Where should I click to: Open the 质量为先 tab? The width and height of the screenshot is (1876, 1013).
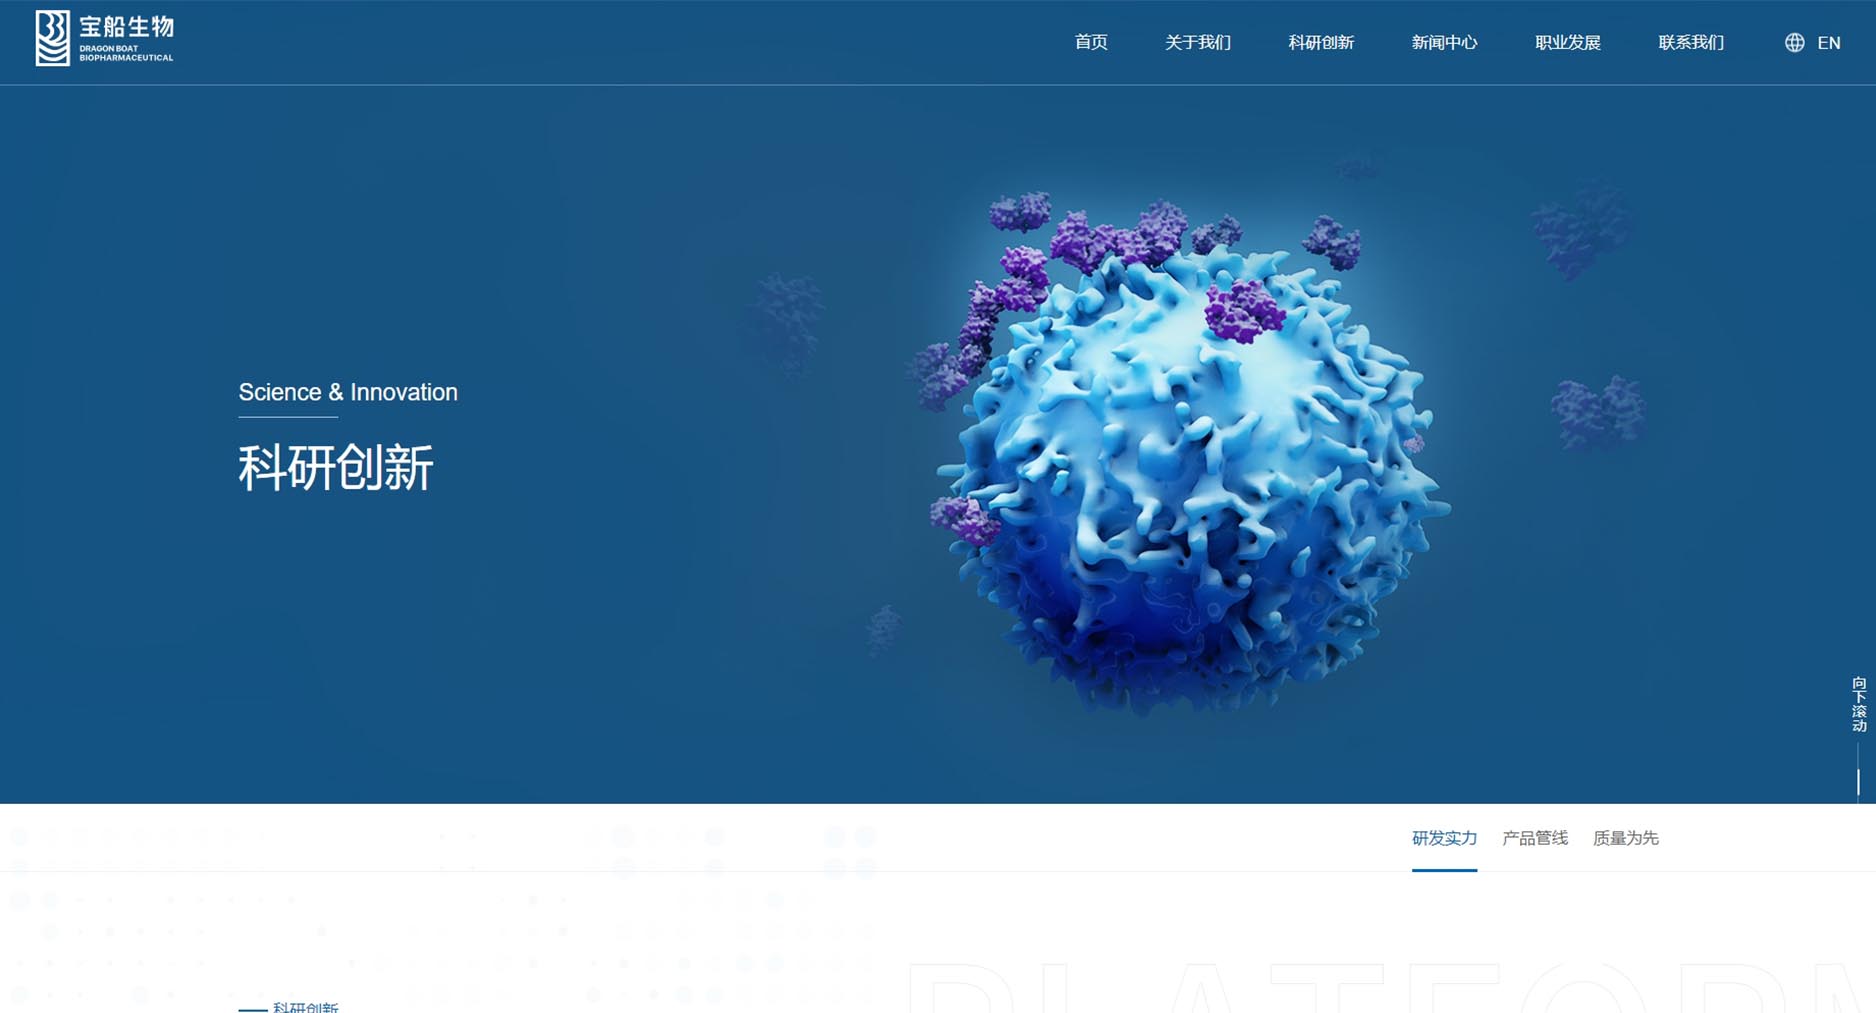coord(1625,838)
